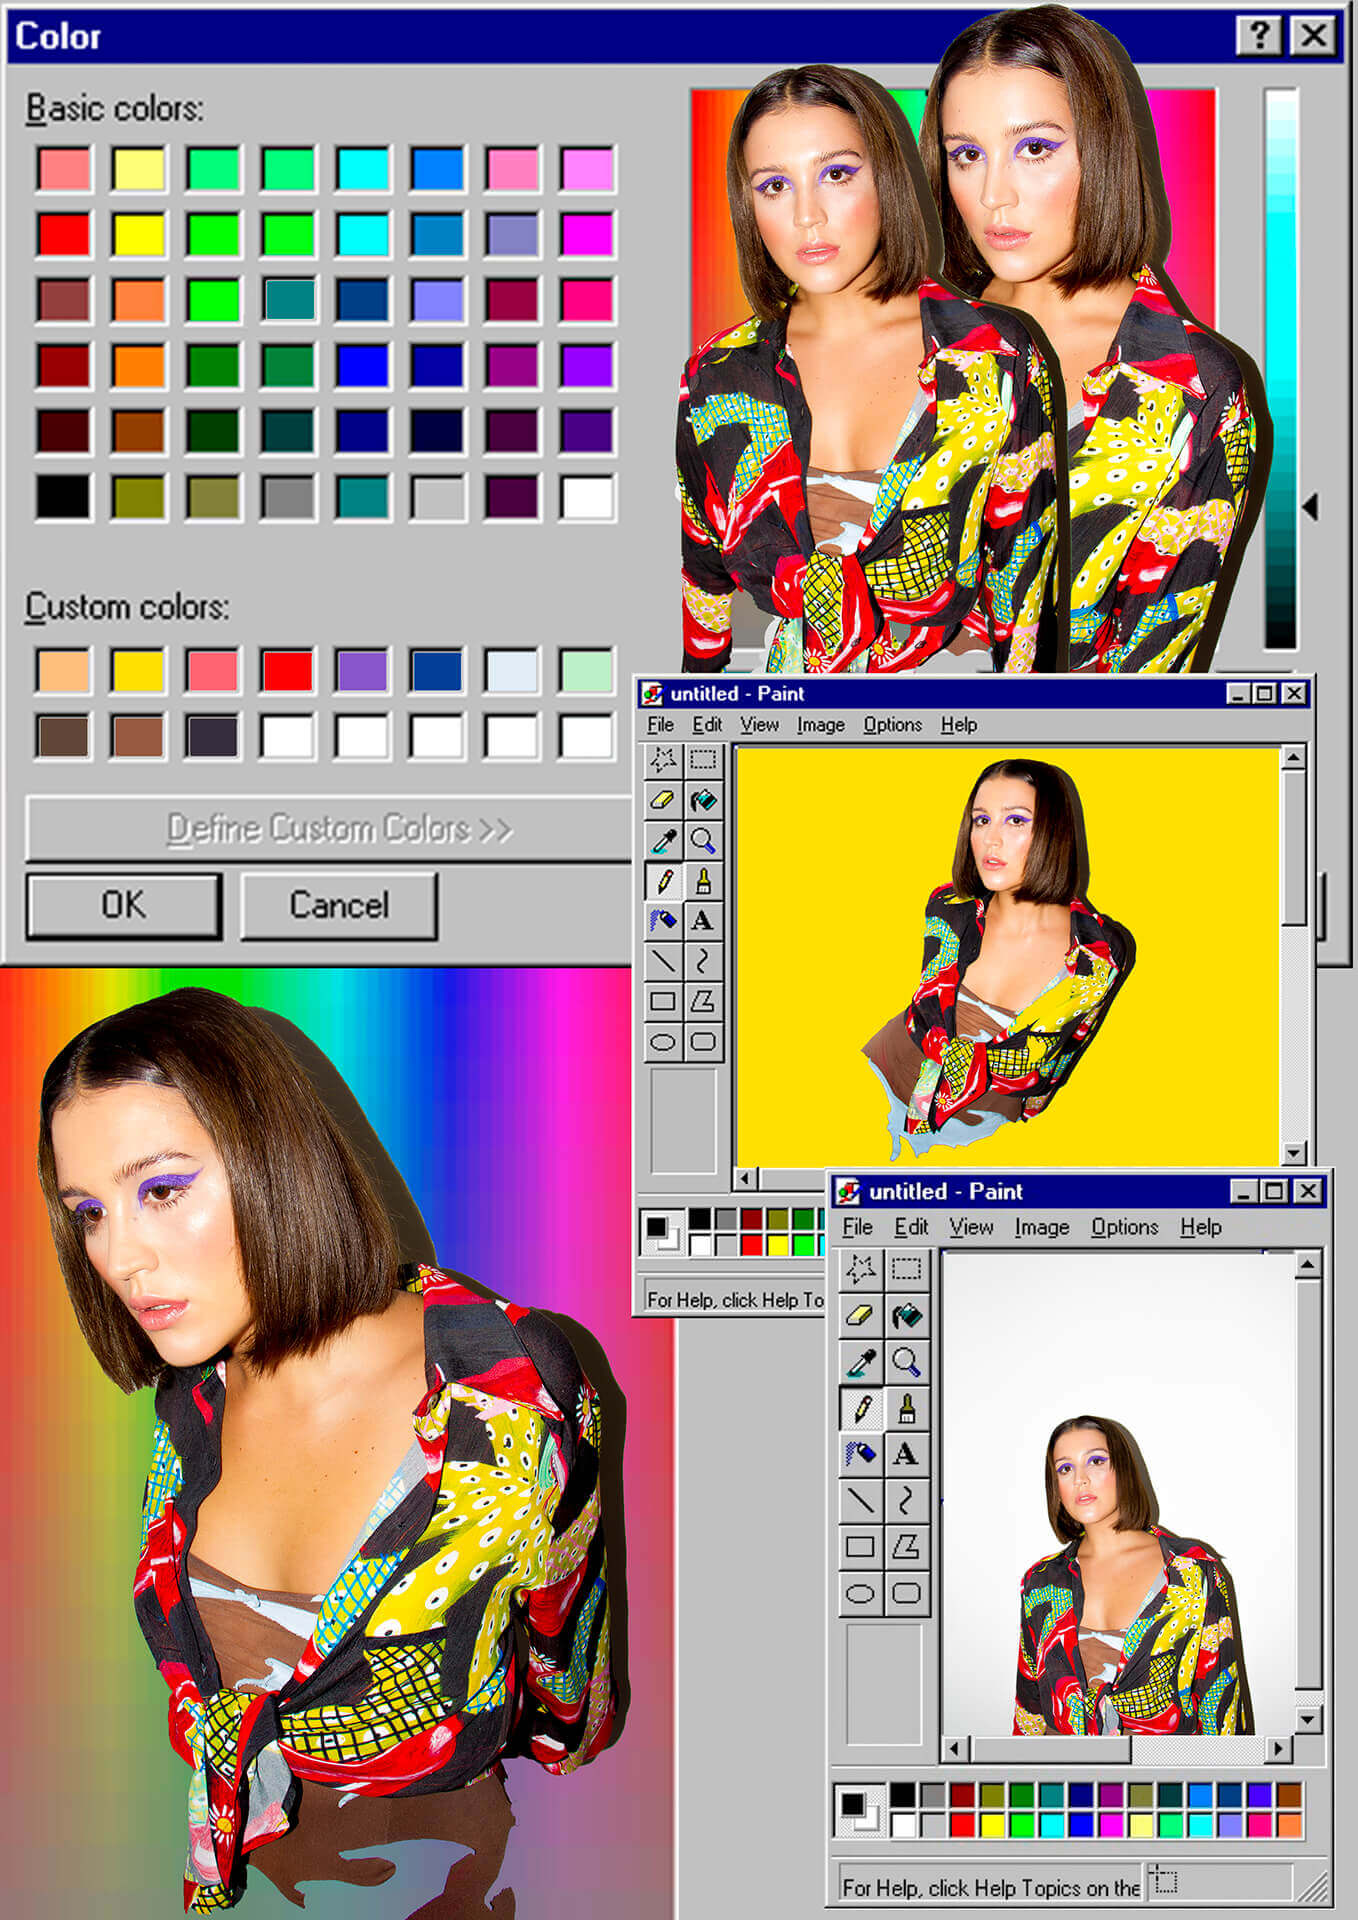Click the first empty custom color slot
This screenshot has width=1358, height=1920.
(287, 736)
